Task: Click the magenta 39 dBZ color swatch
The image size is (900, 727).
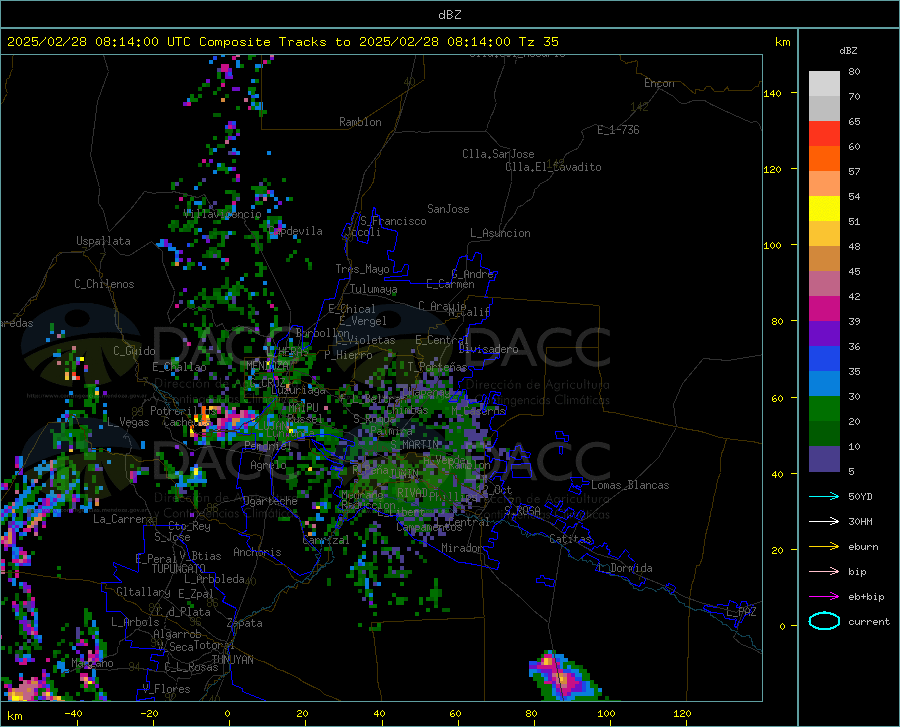Action: [824, 309]
